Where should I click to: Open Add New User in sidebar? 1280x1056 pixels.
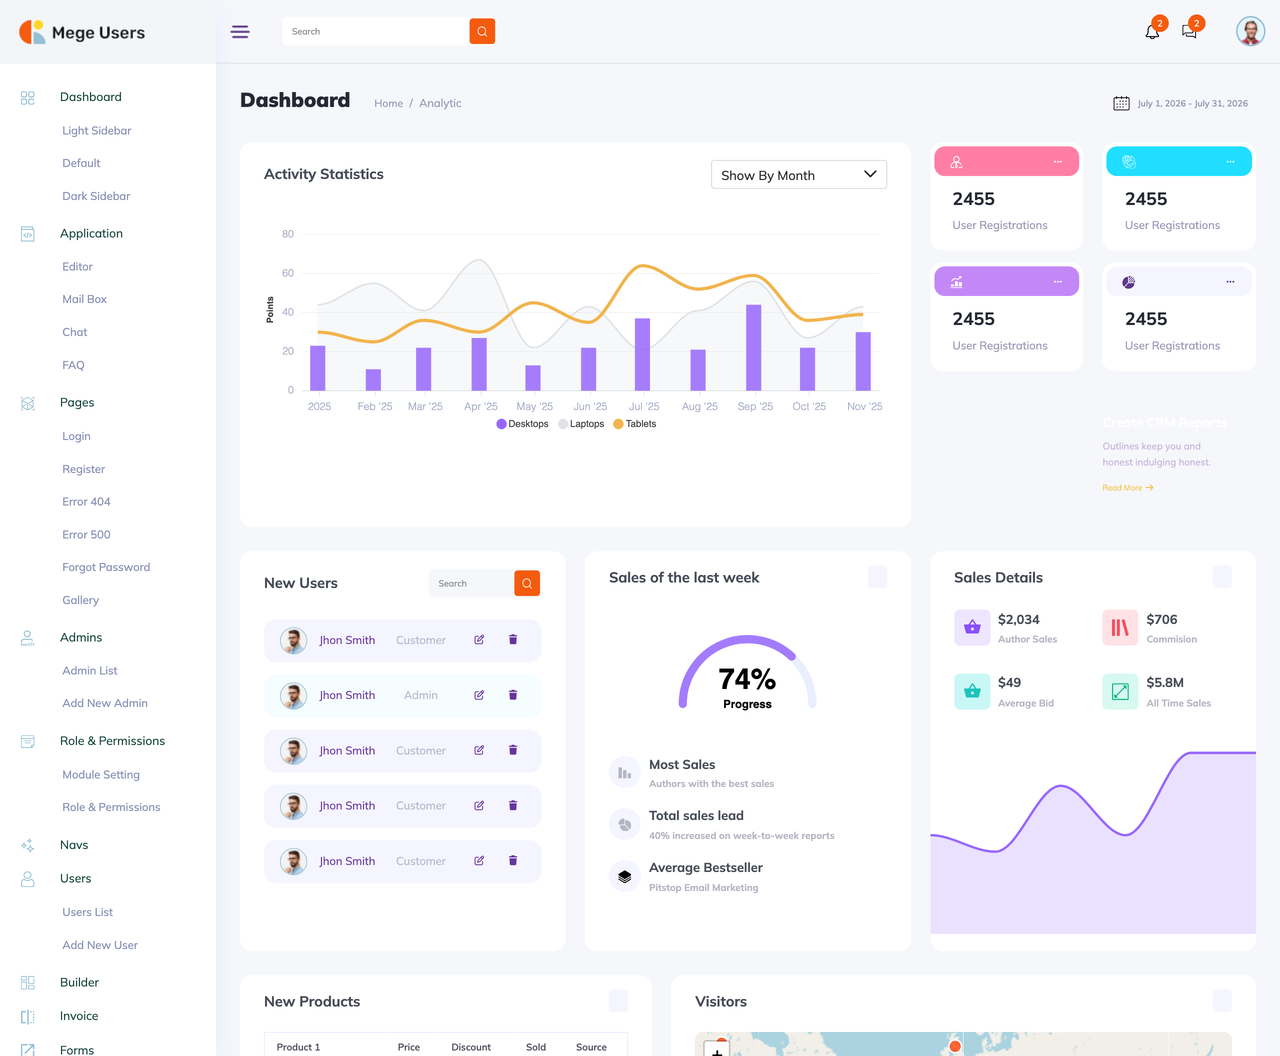point(100,945)
